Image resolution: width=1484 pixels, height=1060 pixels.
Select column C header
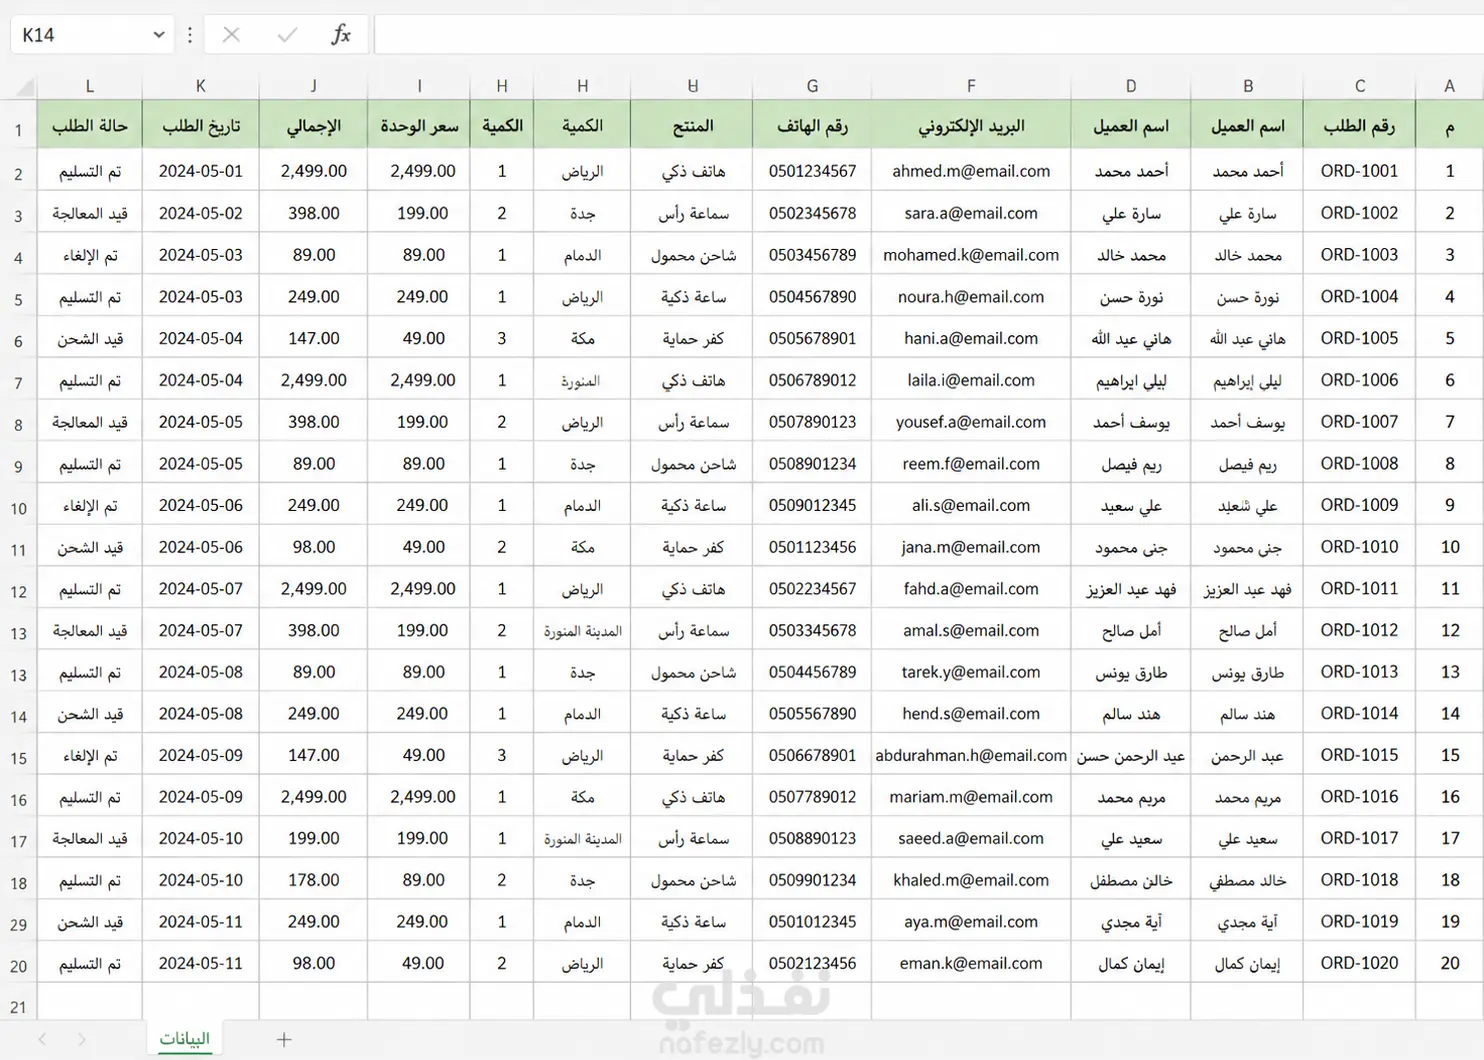[1360, 86]
